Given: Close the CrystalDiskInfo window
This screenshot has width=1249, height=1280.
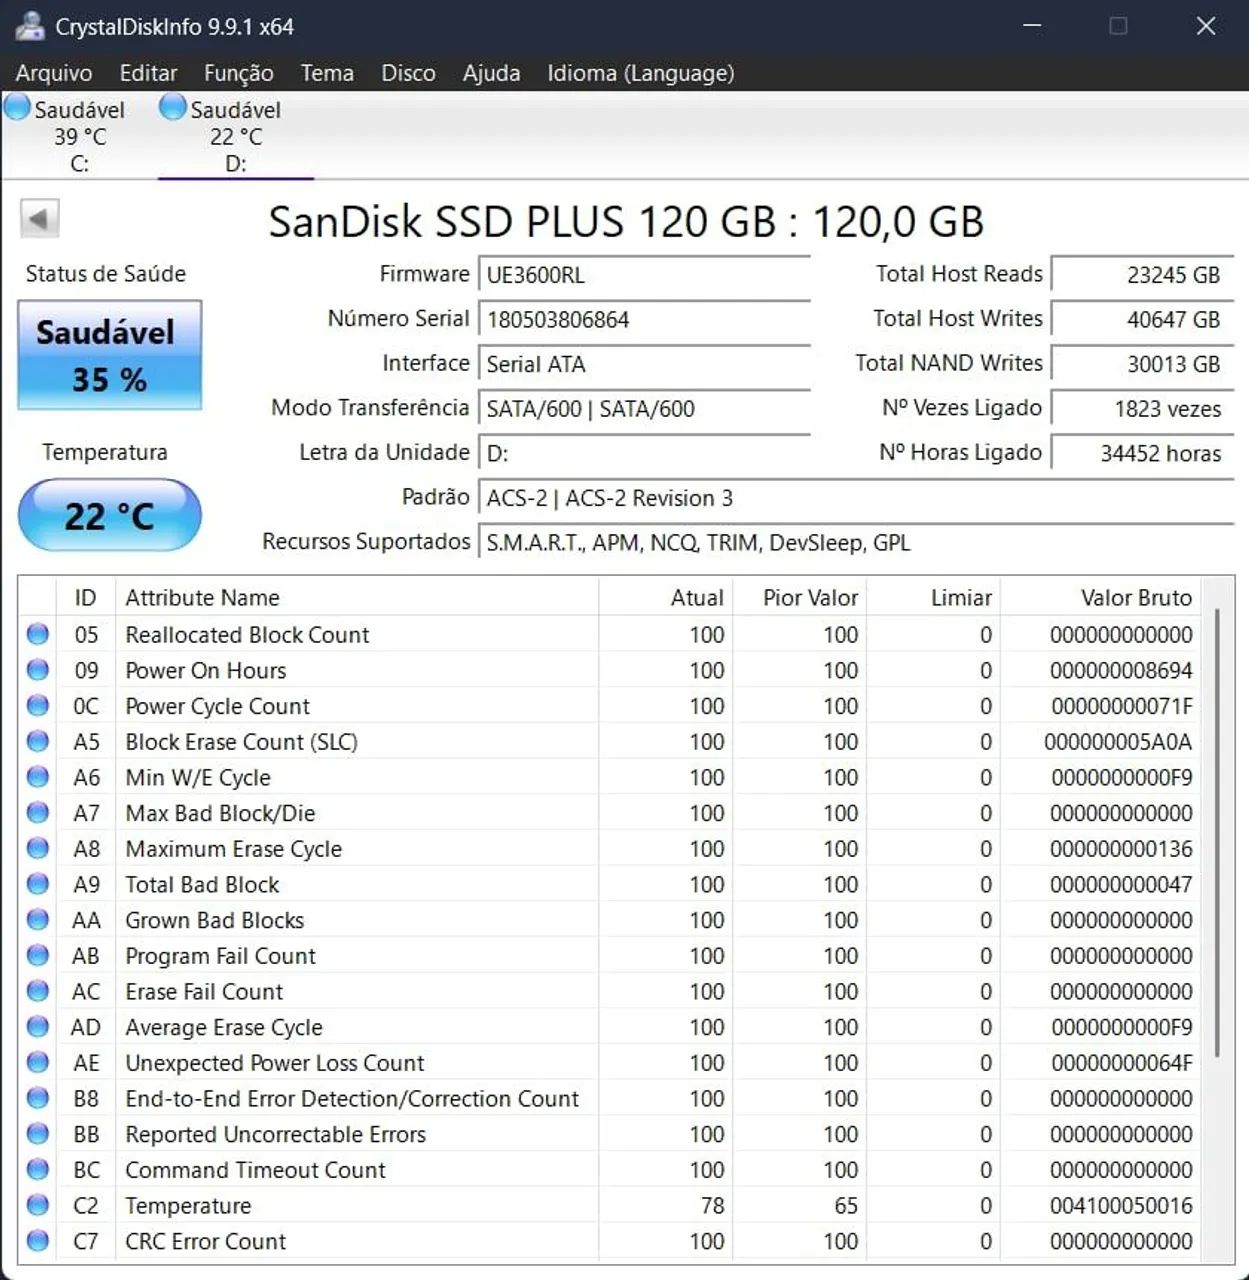Looking at the screenshot, I should [1206, 26].
